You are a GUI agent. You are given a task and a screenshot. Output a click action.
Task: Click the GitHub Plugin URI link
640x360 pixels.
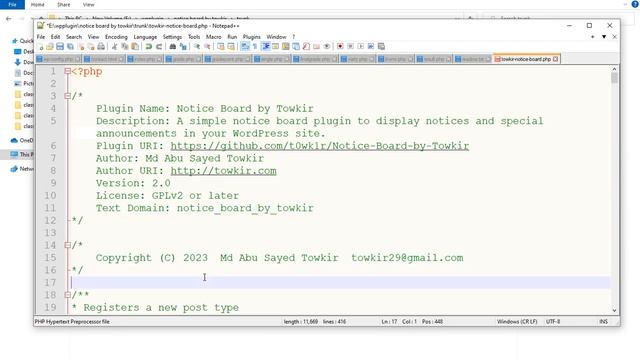coord(320,146)
